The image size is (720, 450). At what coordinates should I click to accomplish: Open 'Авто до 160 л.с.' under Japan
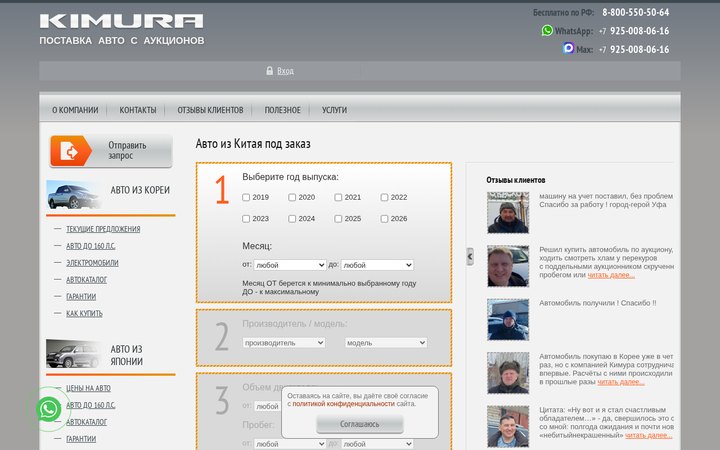90,405
